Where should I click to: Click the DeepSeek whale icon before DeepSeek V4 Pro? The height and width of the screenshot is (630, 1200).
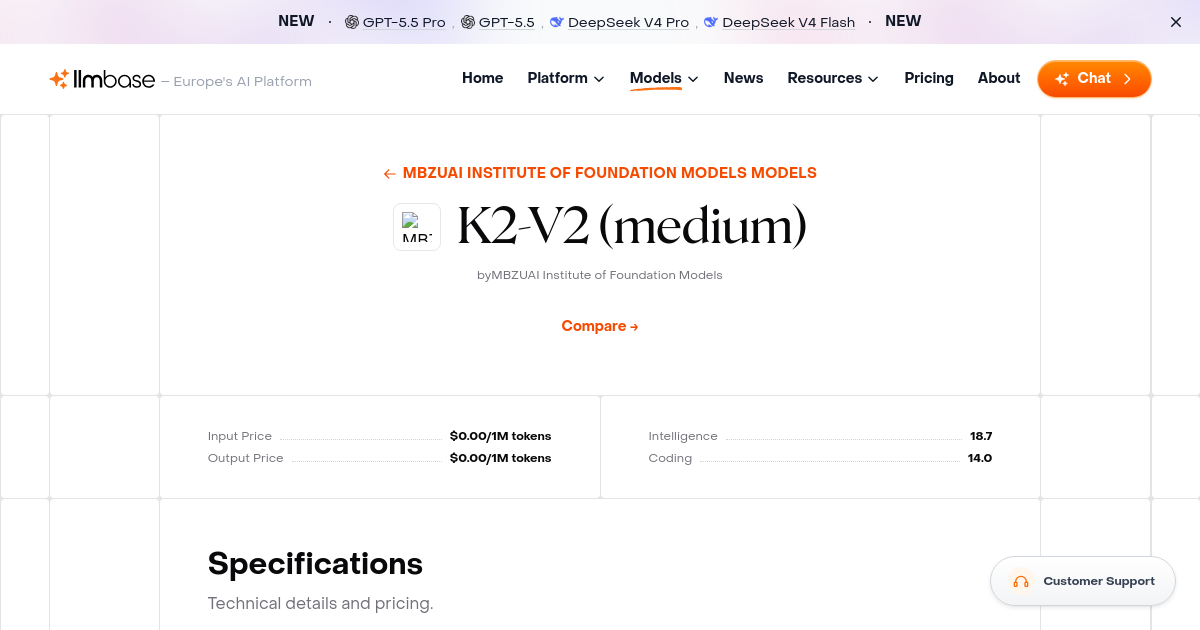[556, 21]
